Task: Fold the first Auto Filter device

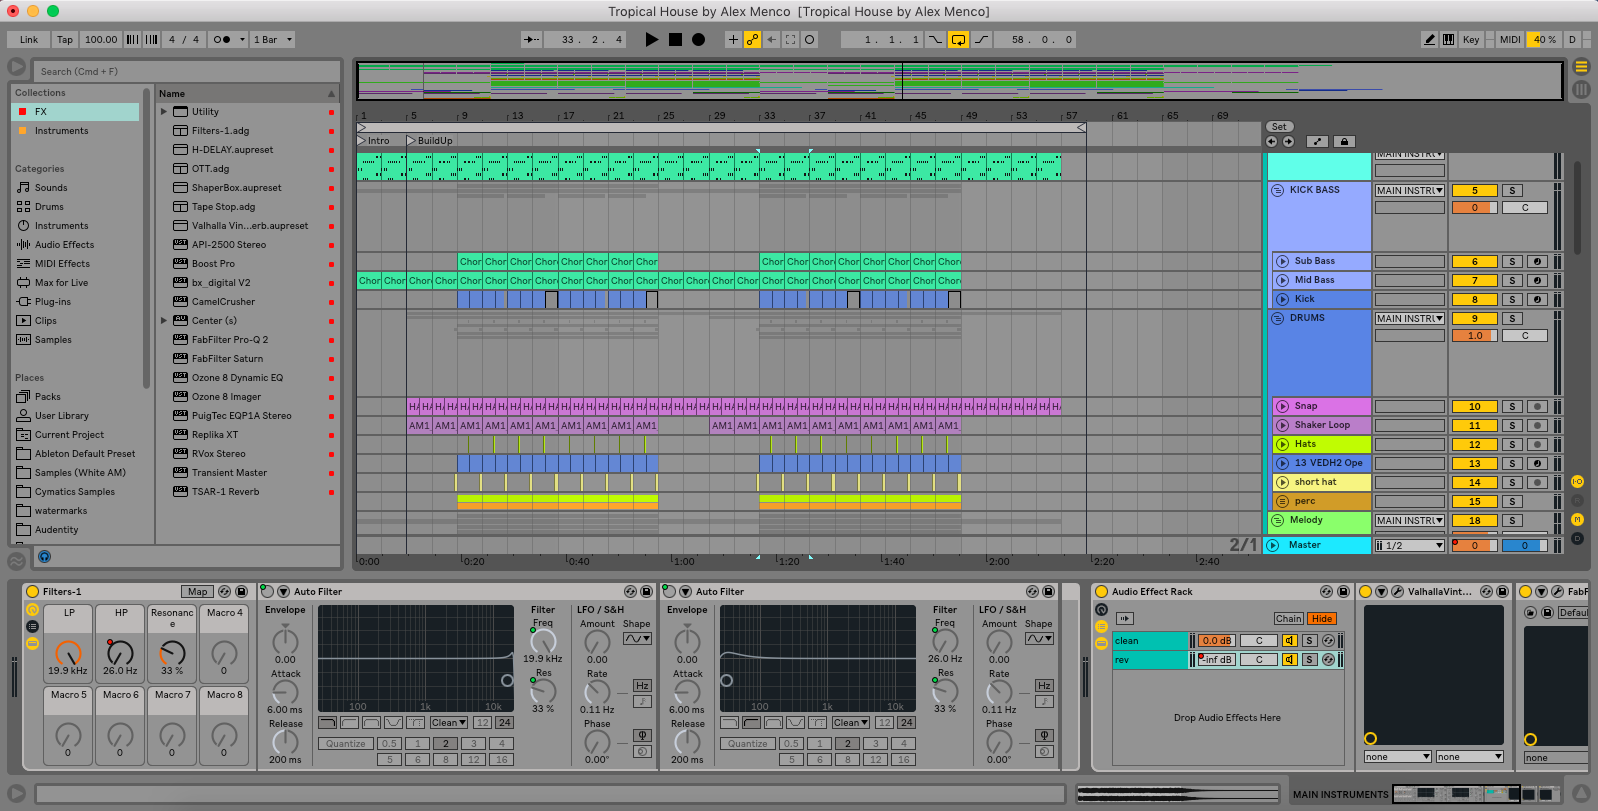Action: point(283,592)
